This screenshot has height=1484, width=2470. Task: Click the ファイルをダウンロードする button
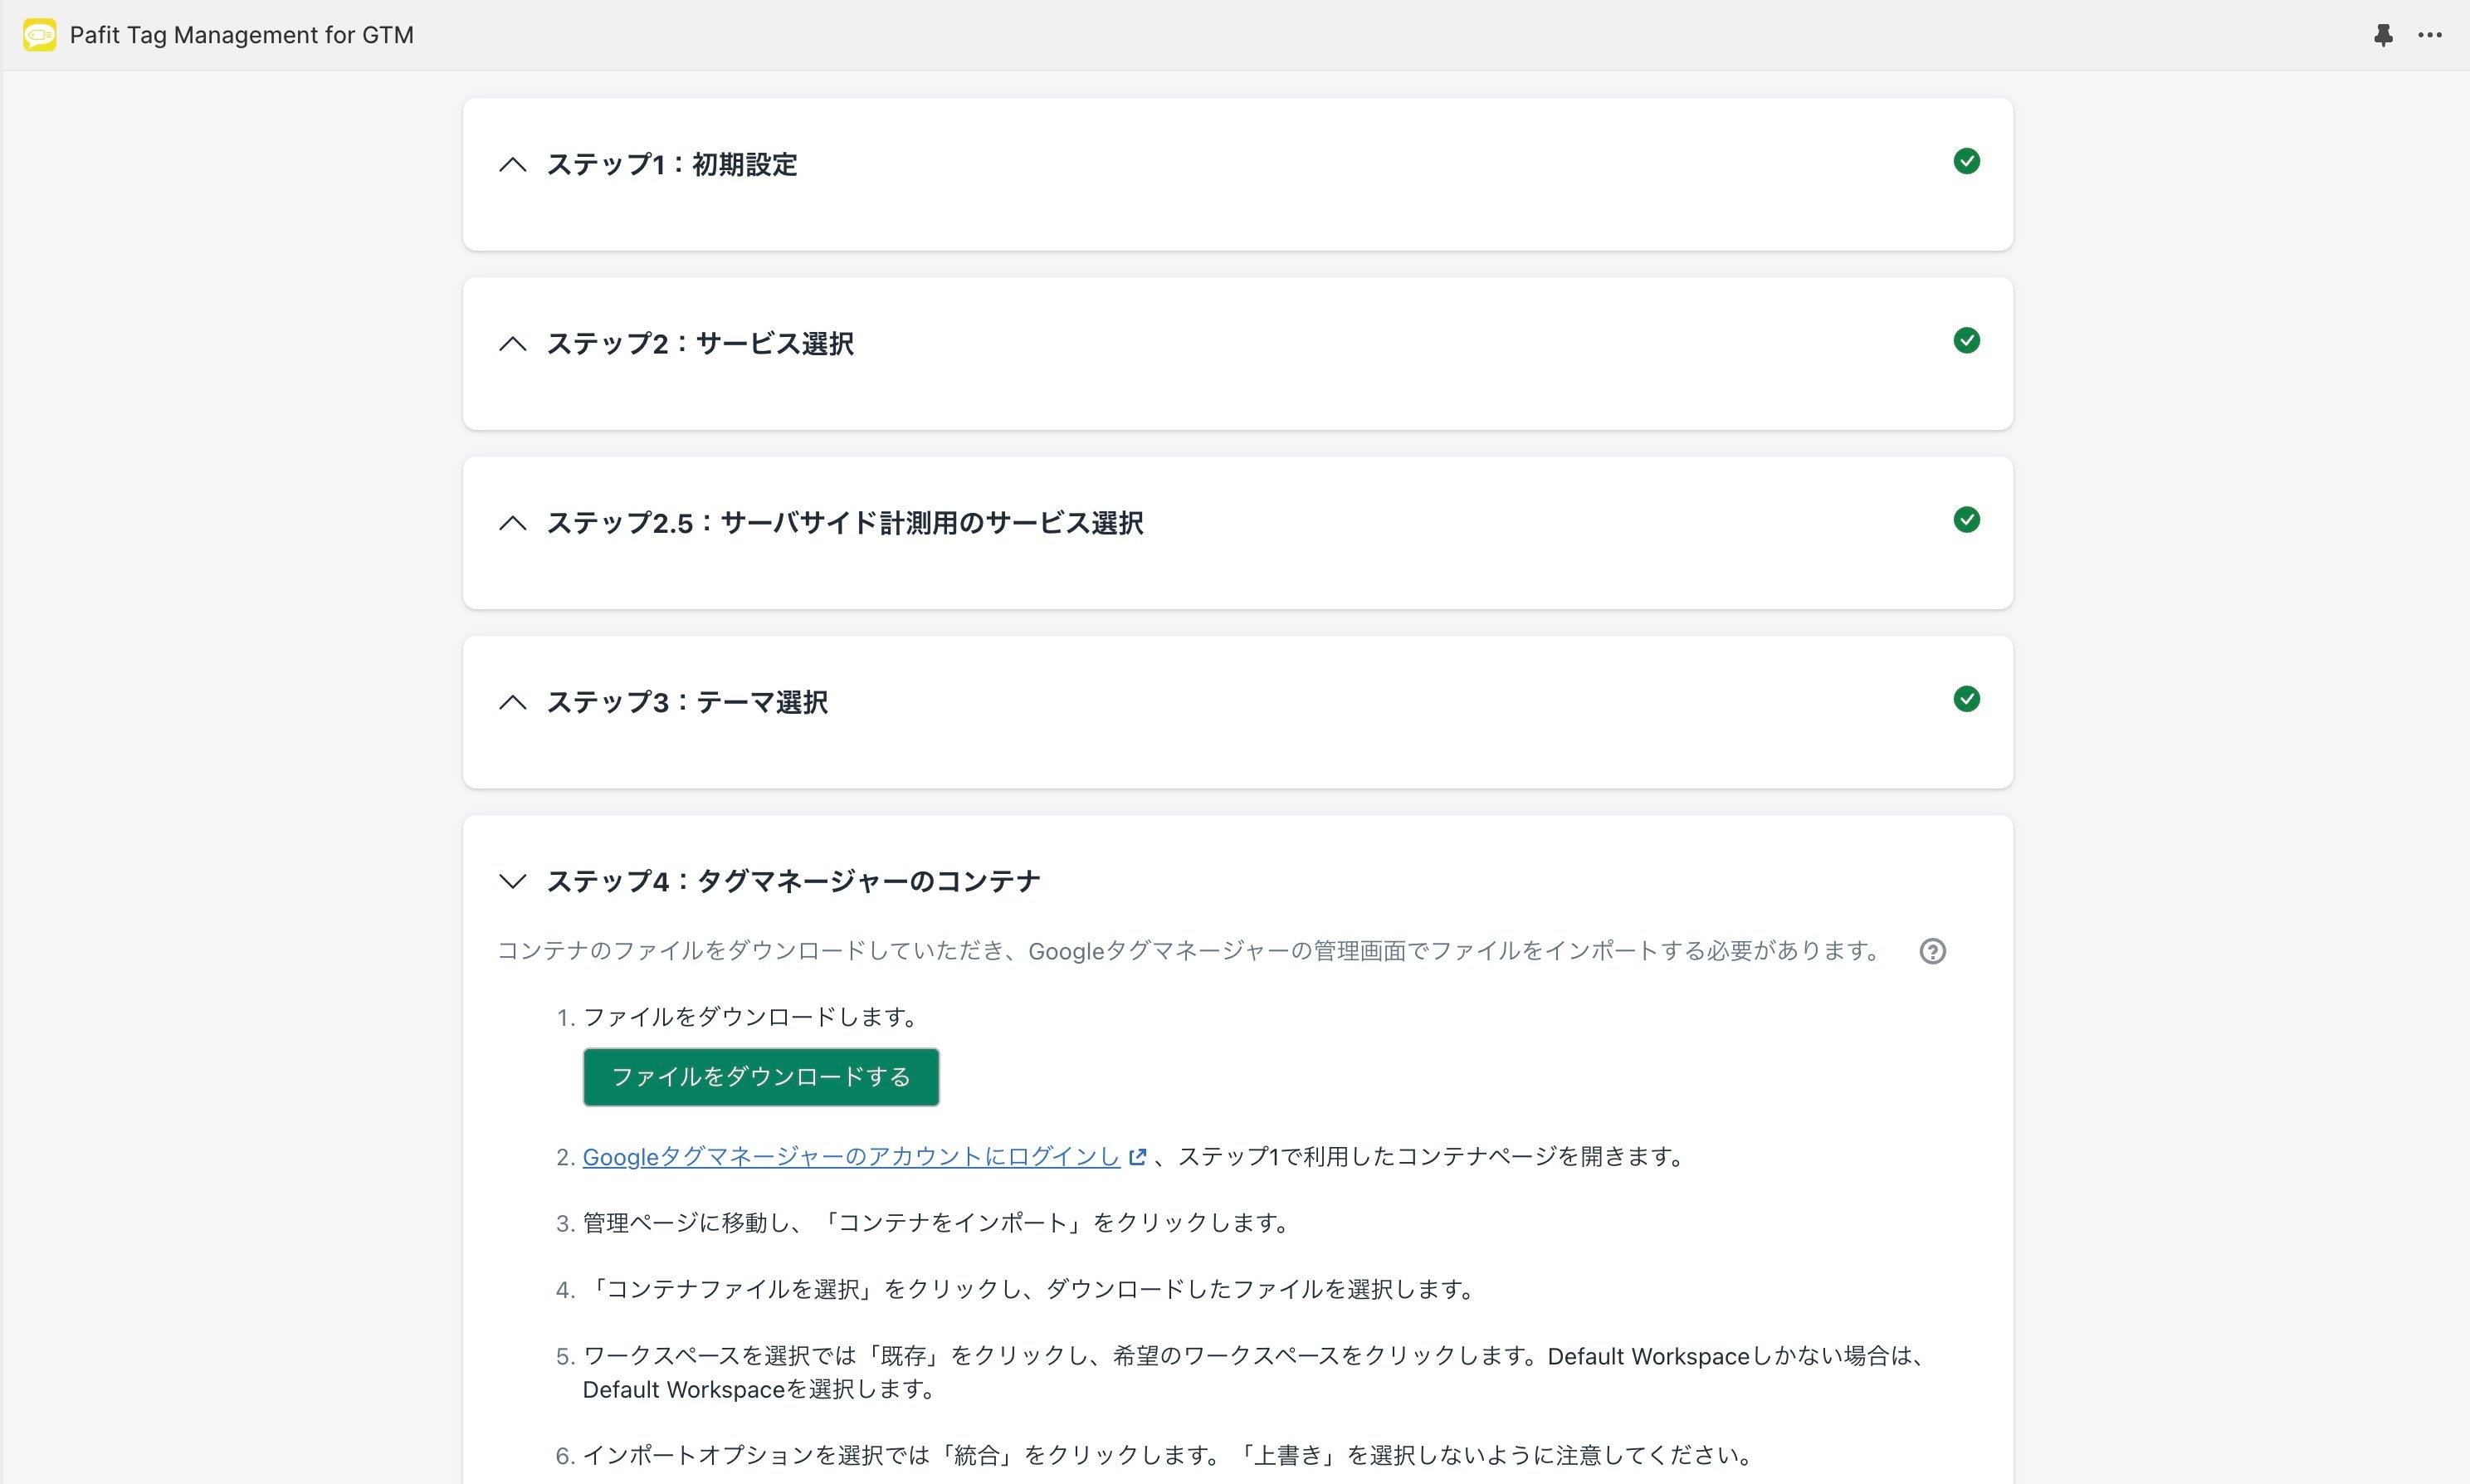pos(760,1077)
